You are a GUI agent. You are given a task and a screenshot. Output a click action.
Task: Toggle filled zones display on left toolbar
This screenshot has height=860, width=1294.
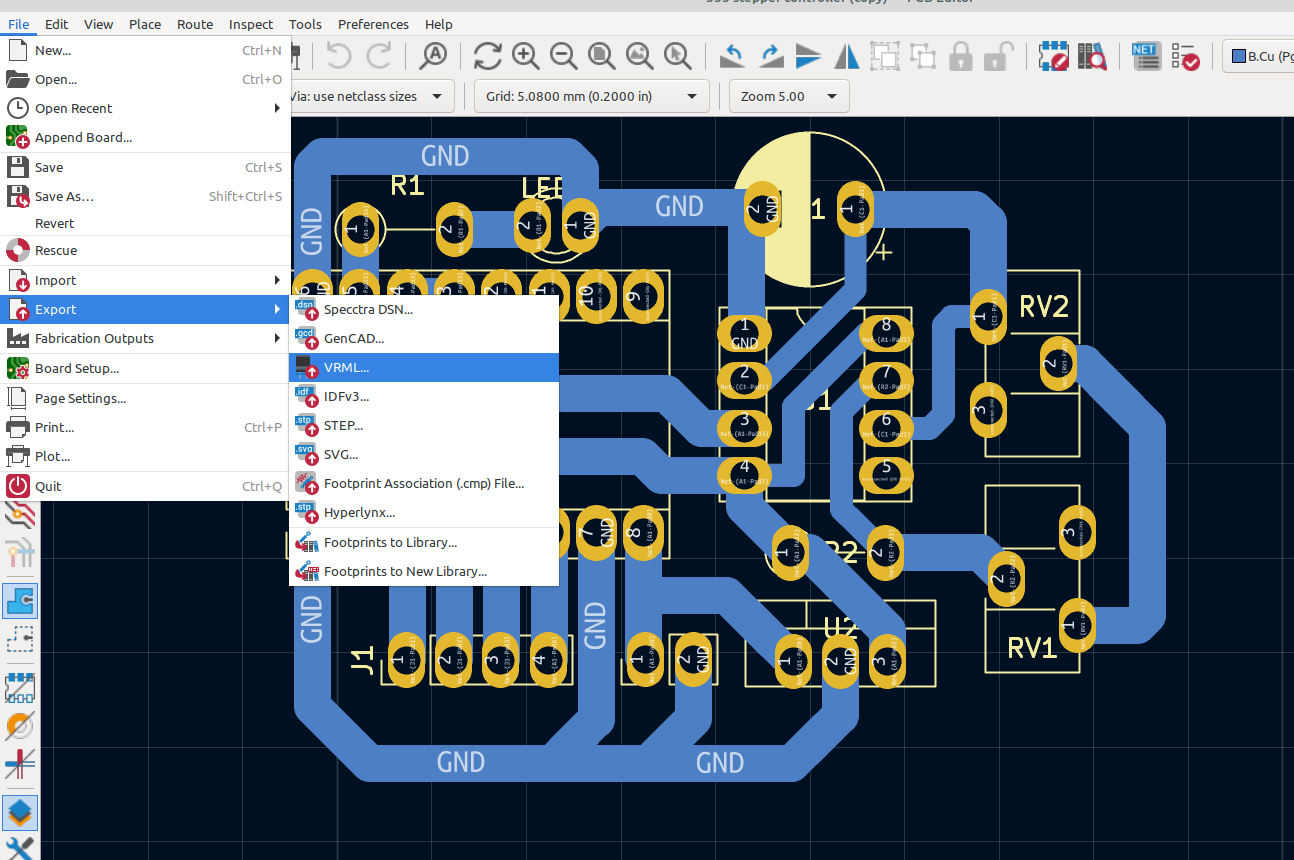20,601
